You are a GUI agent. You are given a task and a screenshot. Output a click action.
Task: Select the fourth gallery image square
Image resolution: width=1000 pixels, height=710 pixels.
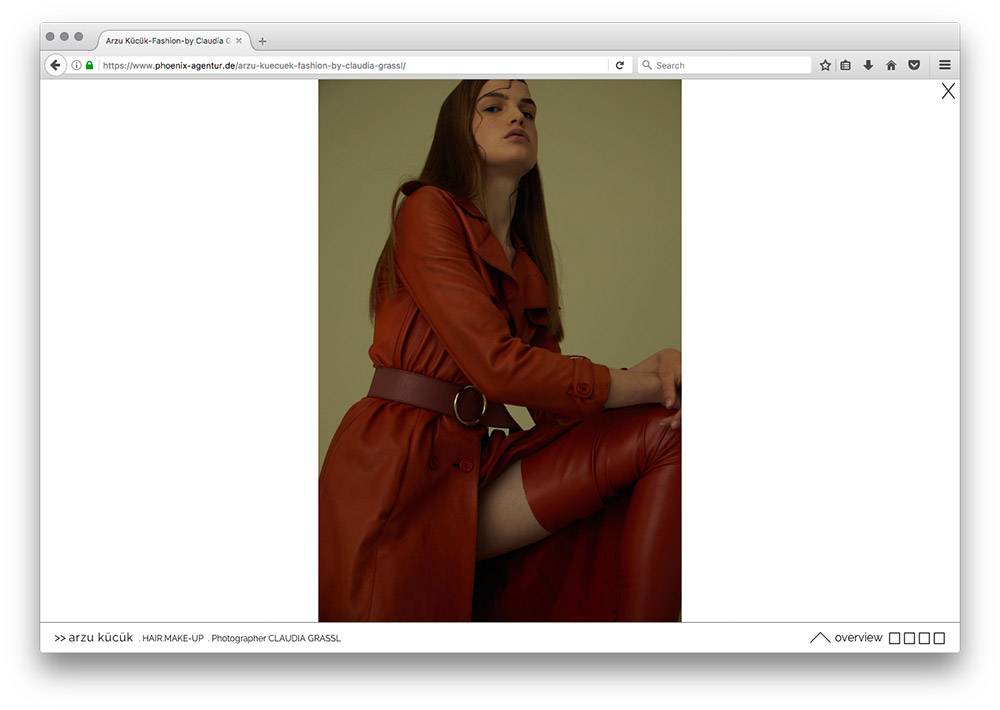coord(939,638)
